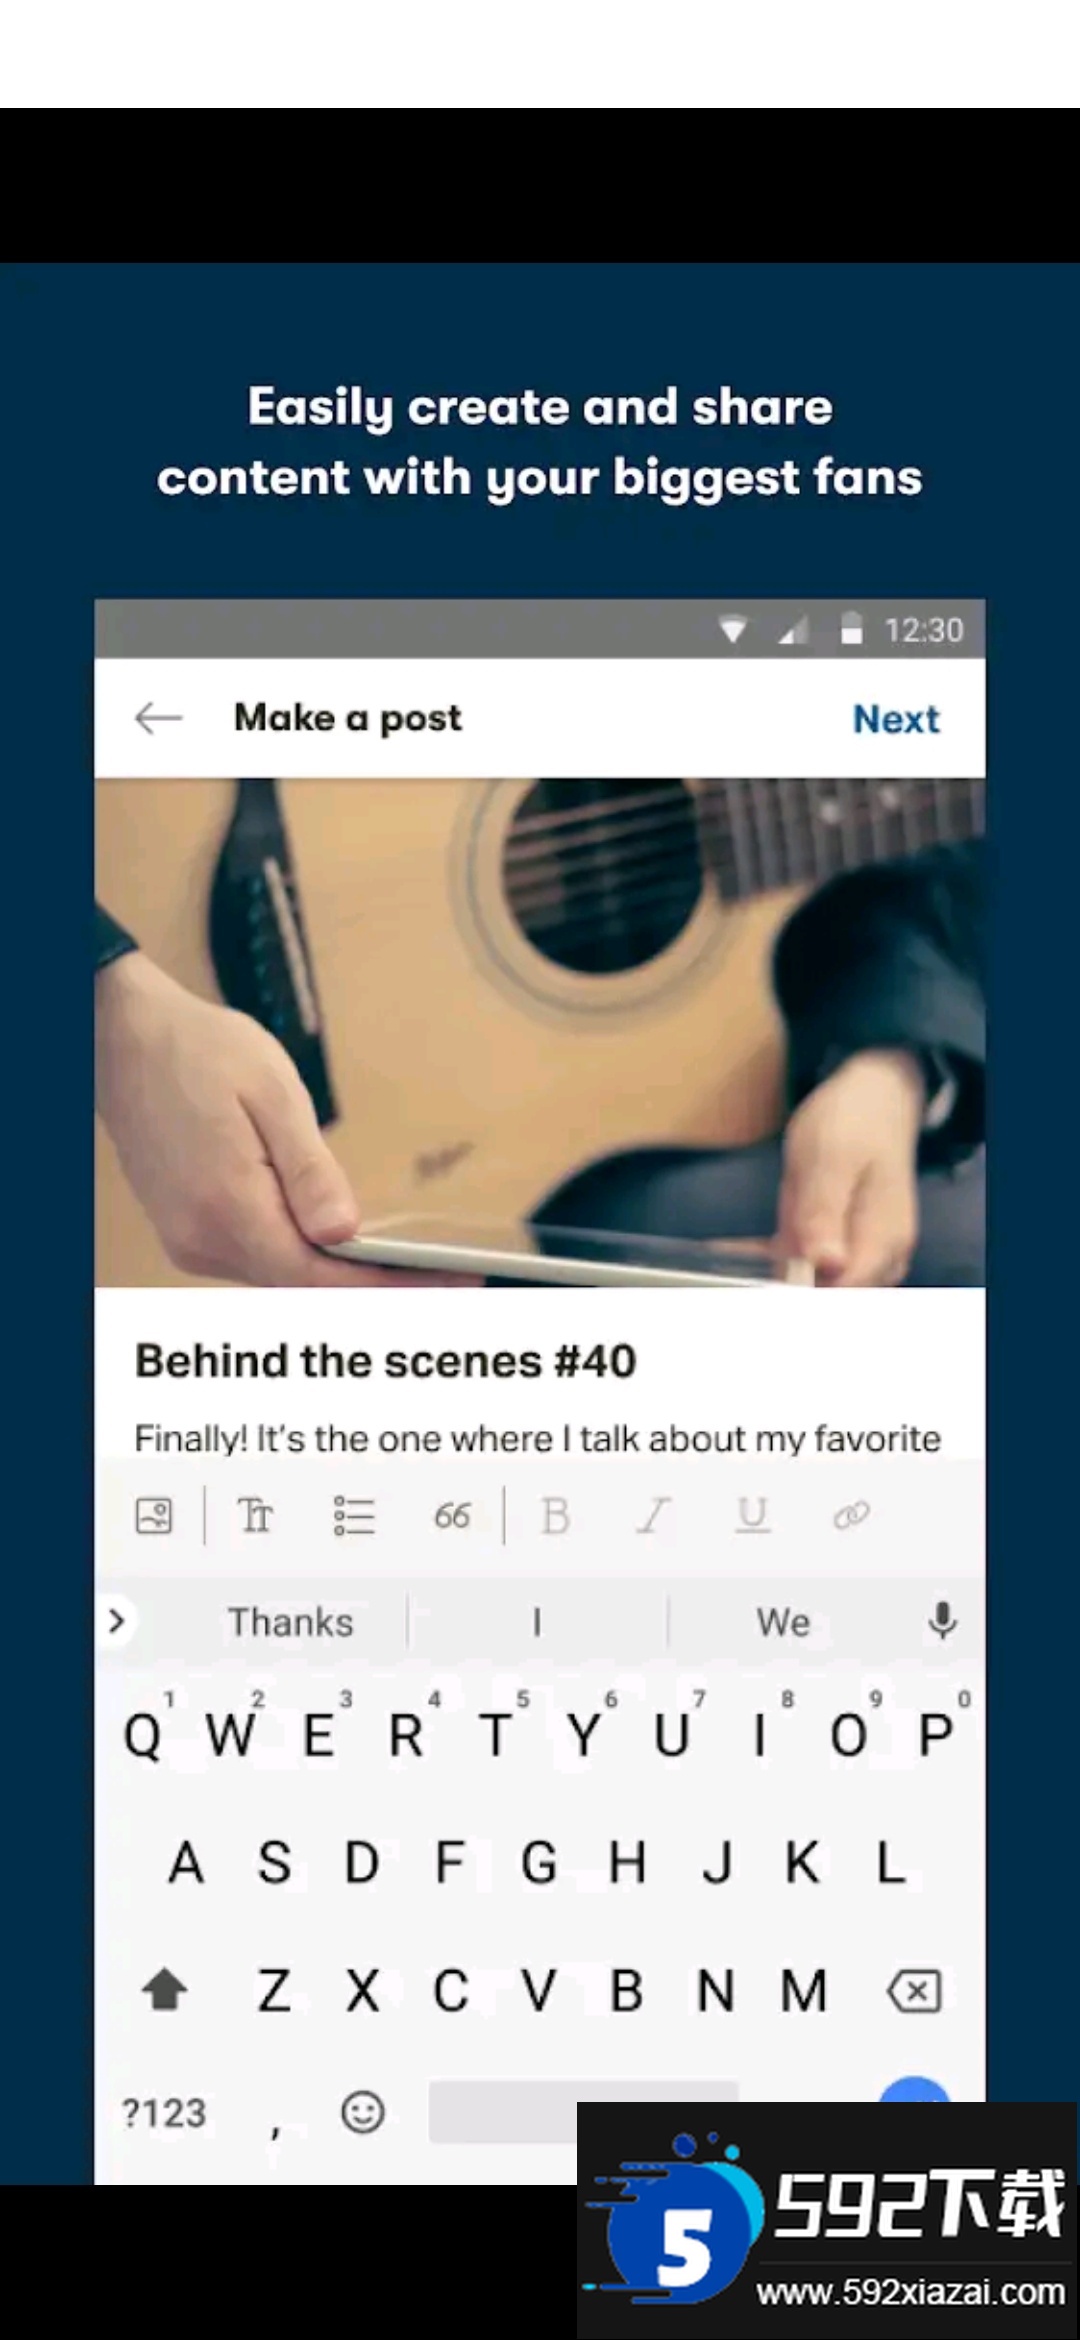Choose the "Thanks" word suggestion
Screen dimensions: 1080x2340
(x=291, y=1622)
